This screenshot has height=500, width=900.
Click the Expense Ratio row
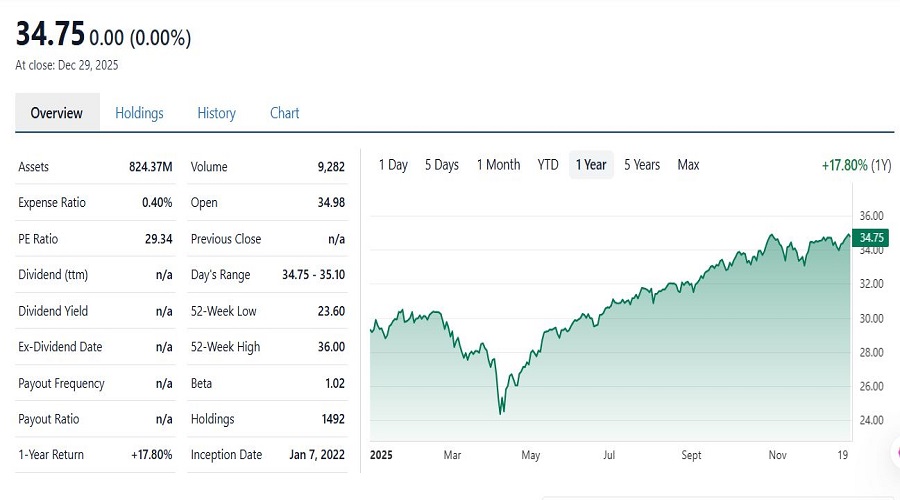95,203
